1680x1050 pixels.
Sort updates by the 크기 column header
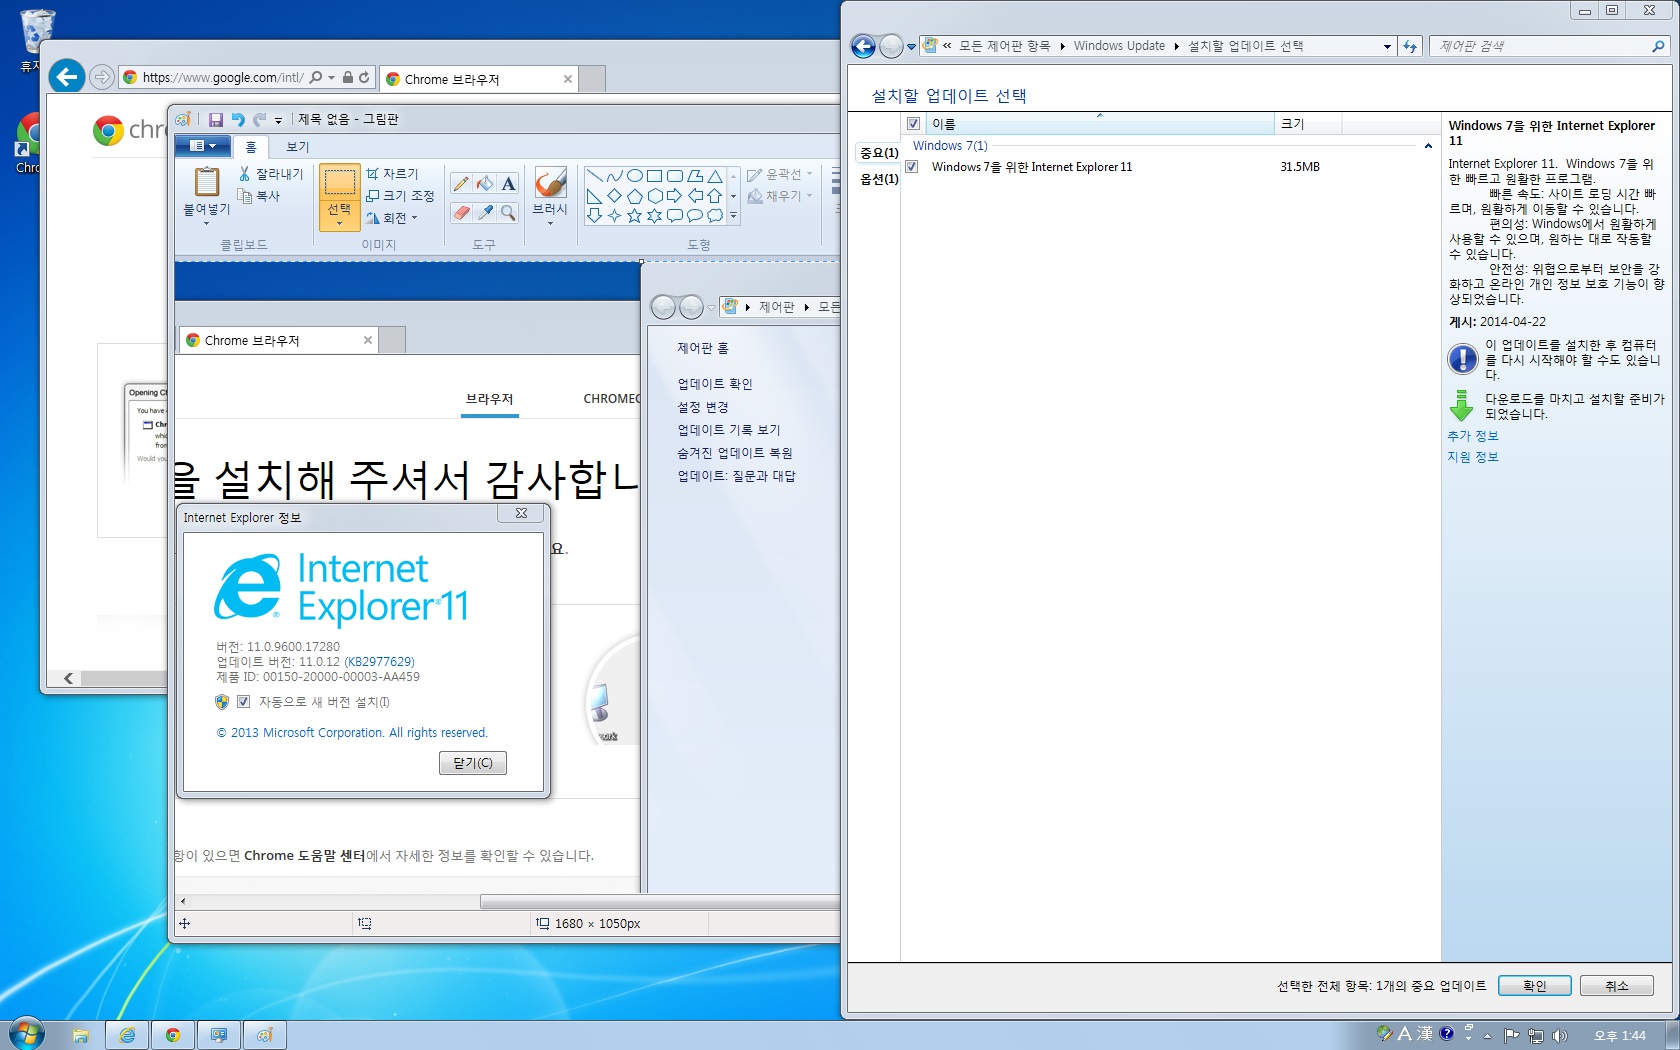tap(1308, 124)
